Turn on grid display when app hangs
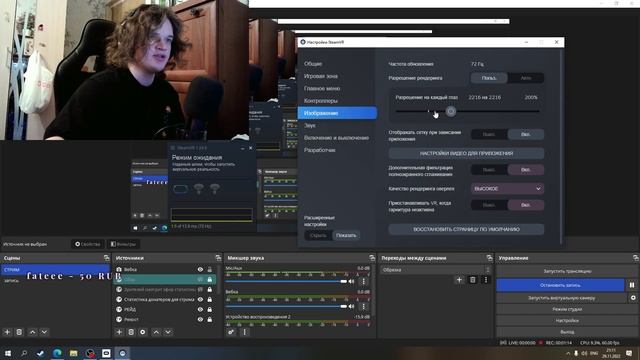Screen dimensions: 640x360 [526, 134]
